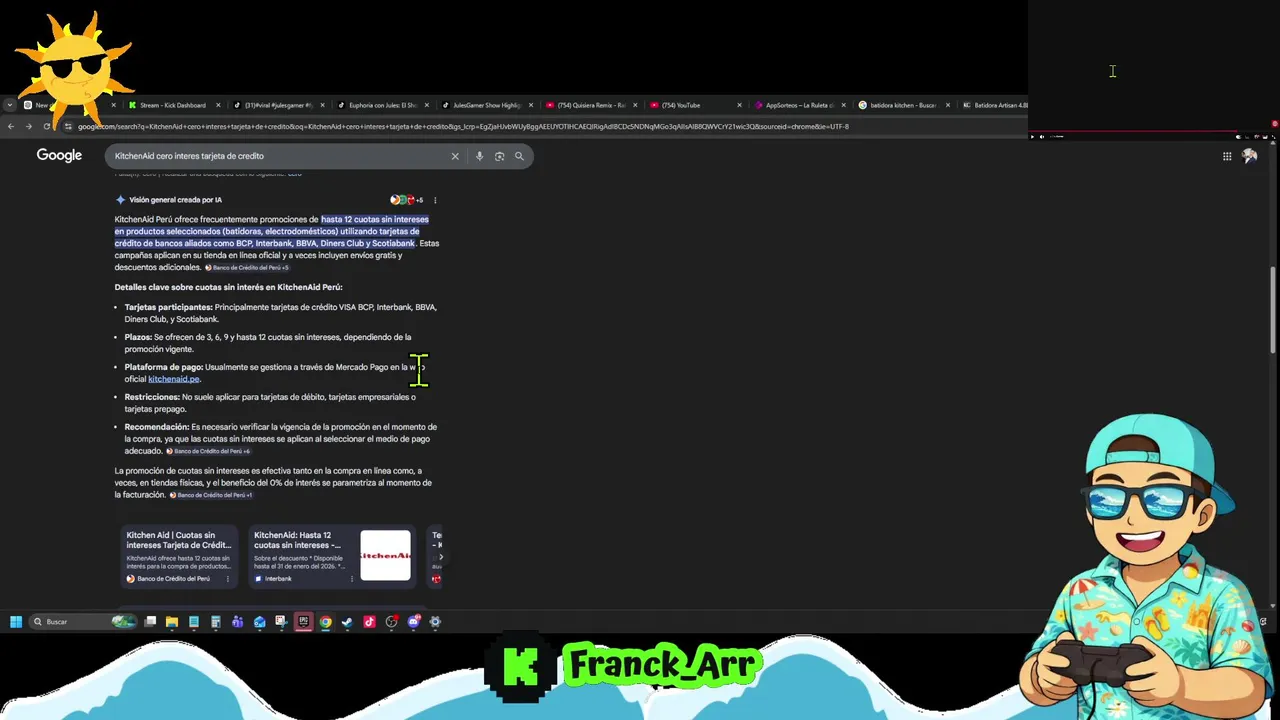Click the taskbar 'Buscar' search box

(x=83, y=622)
